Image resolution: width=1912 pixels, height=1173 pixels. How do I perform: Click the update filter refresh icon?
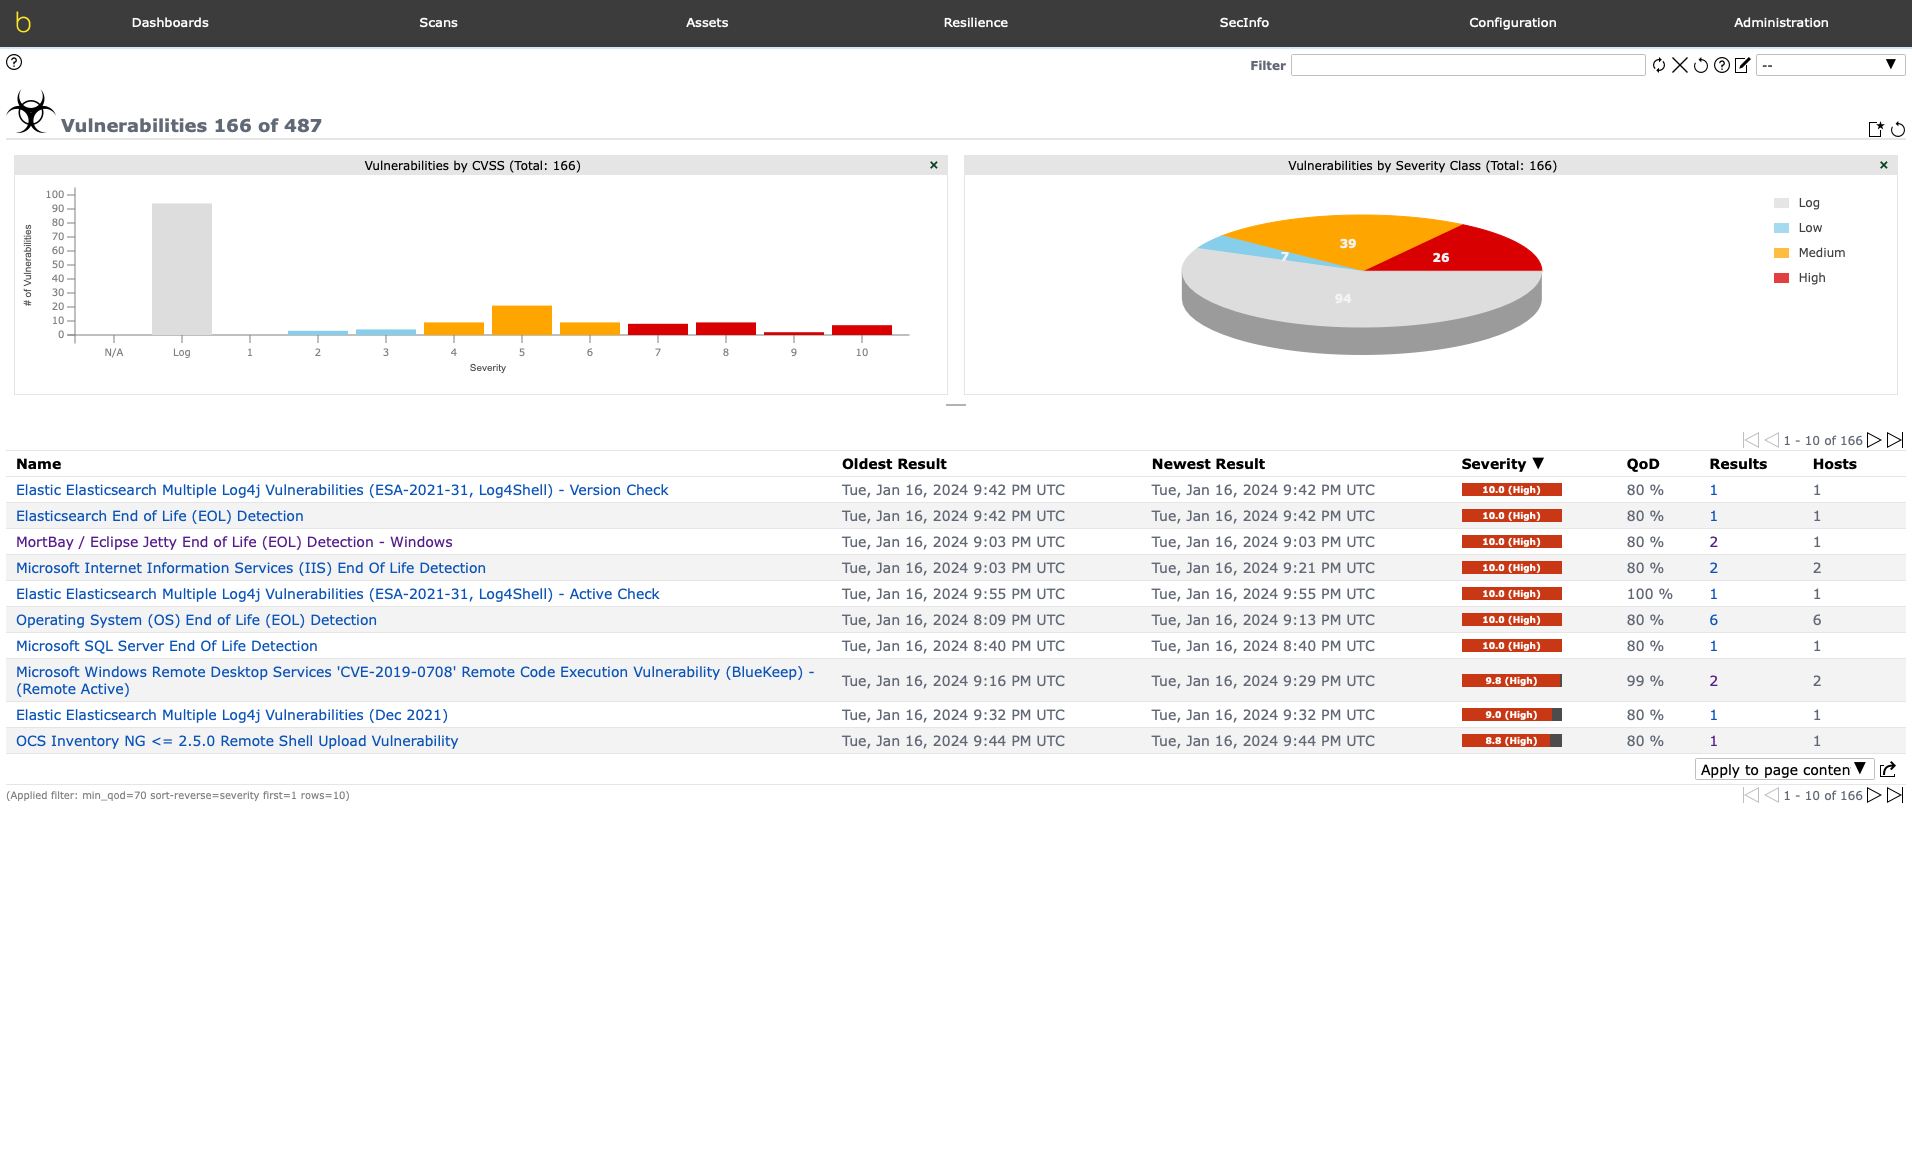[x=1659, y=65]
